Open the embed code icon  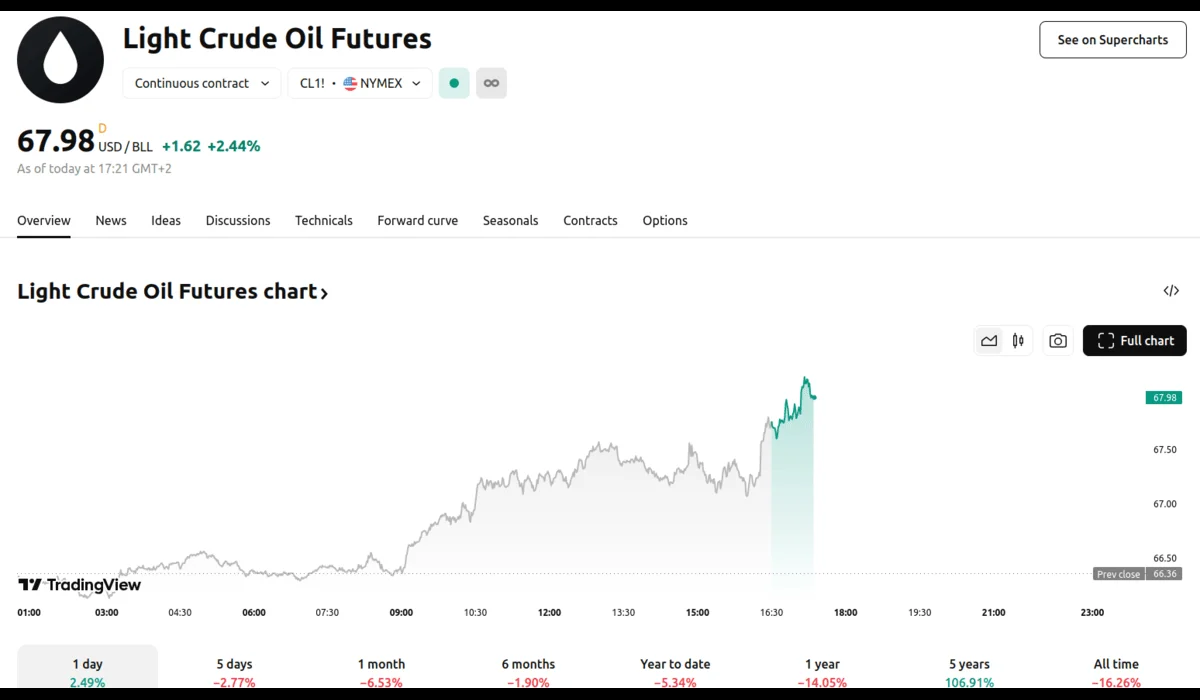pos(1171,291)
